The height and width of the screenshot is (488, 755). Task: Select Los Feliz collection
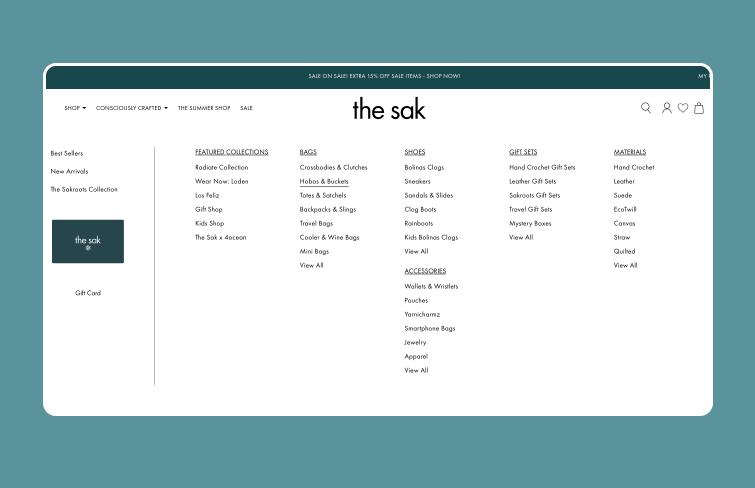[207, 195]
